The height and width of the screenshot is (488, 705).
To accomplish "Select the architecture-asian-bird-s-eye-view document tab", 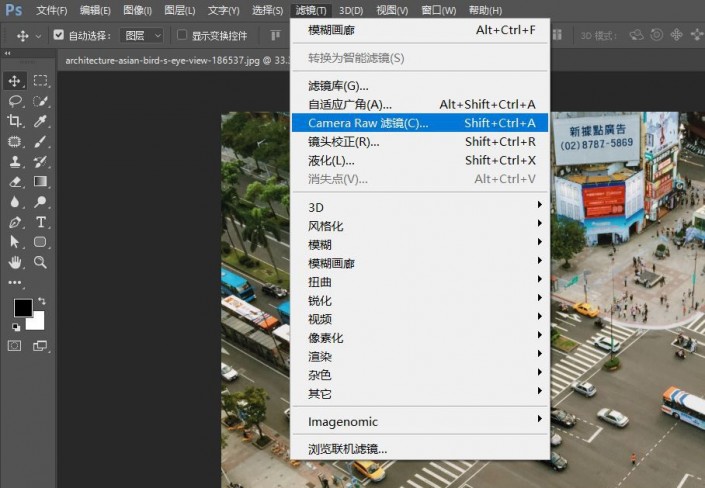I will click(x=175, y=60).
